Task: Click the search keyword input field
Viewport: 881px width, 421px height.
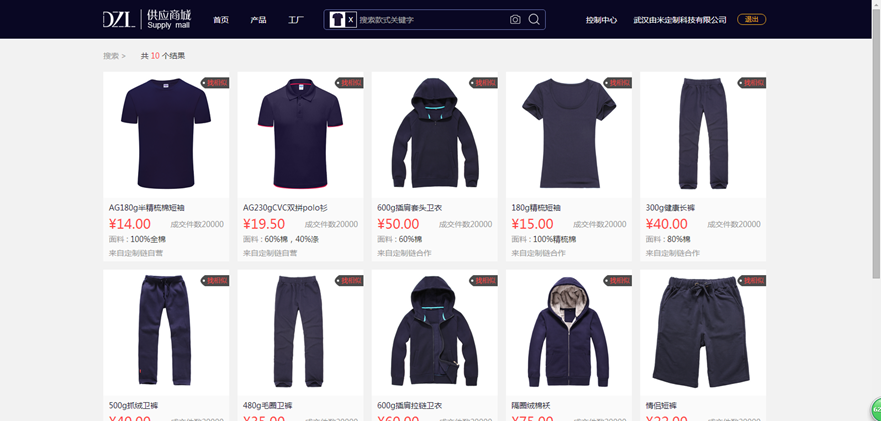Action: tap(432, 20)
